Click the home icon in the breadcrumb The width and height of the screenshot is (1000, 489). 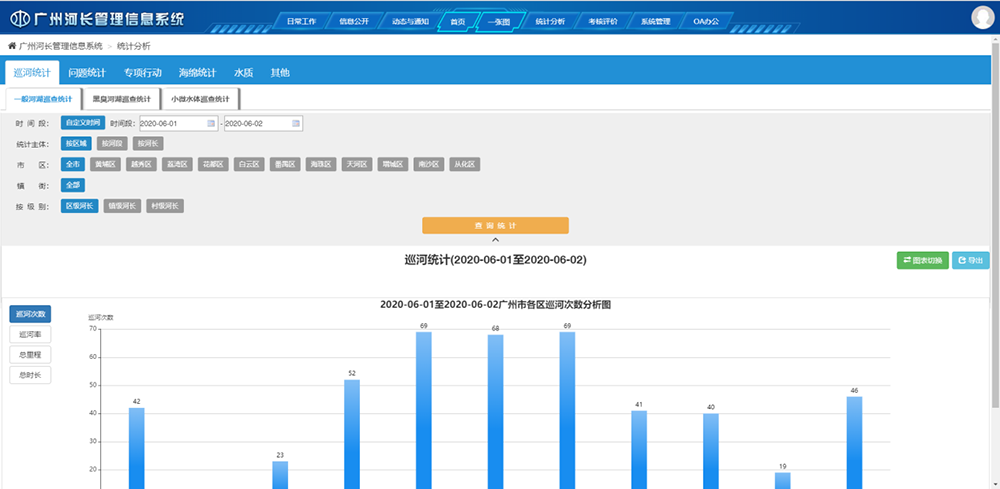click(12, 47)
